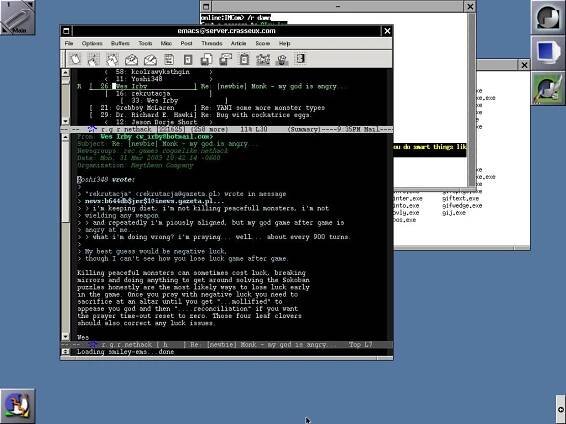Click summary pane scrollbar up arrow
Viewport: 566px width, 424px height.
coord(65,72)
